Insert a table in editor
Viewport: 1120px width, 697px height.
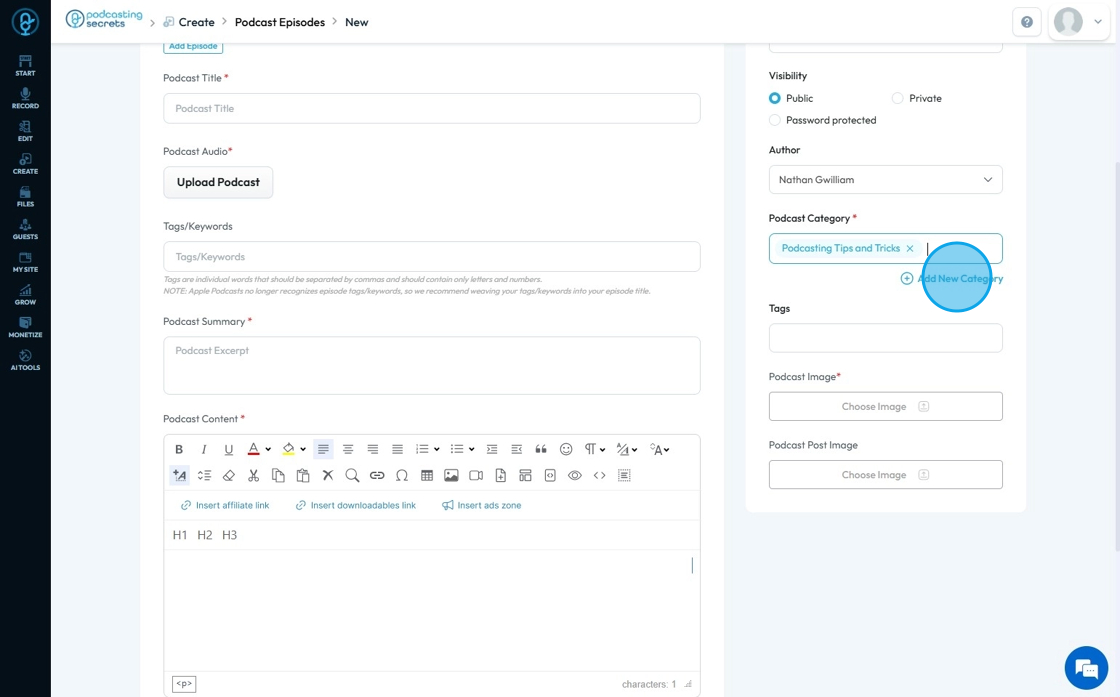pyautogui.click(x=426, y=476)
